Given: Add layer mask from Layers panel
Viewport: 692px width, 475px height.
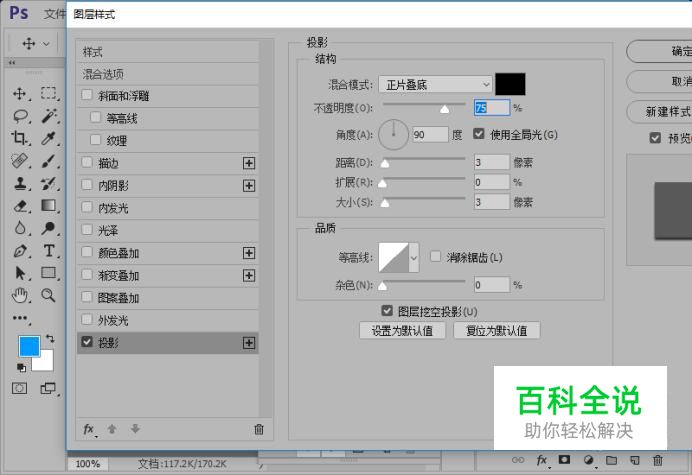Looking at the screenshot, I should tap(564, 460).
